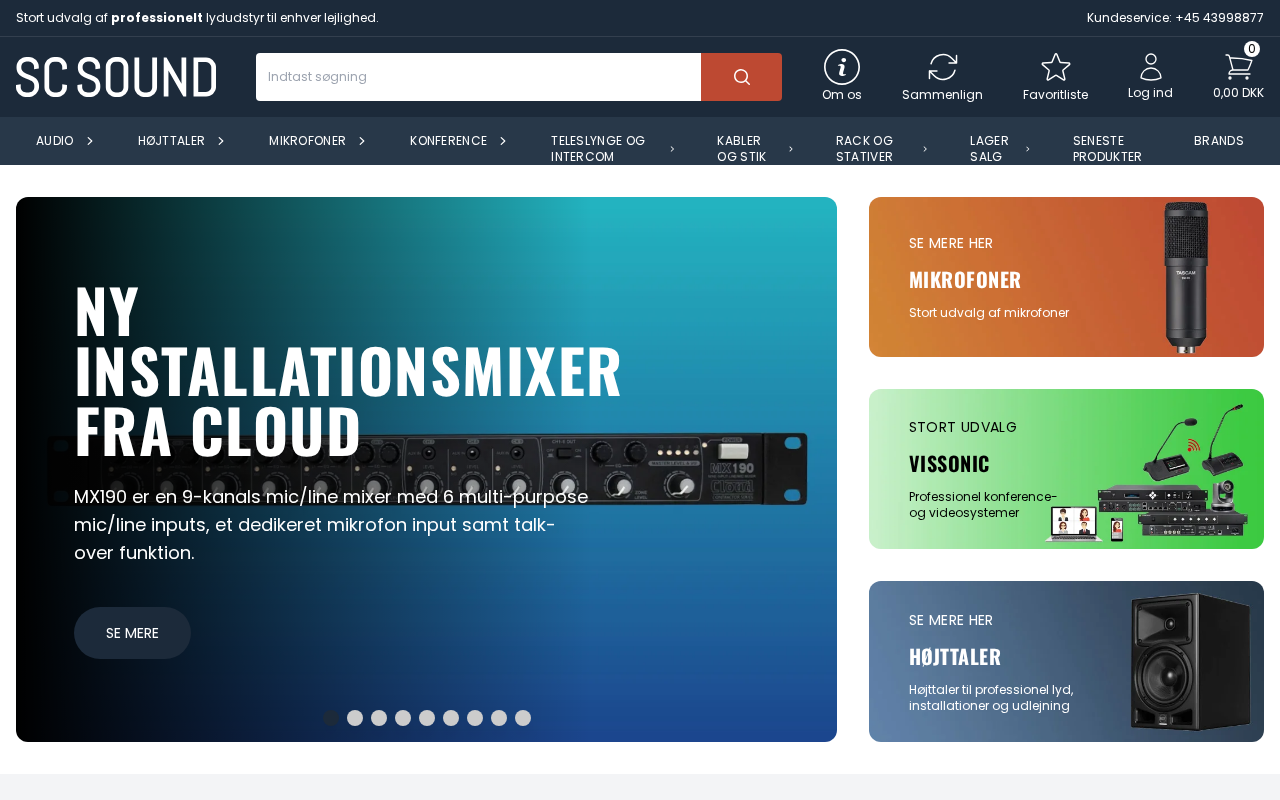Select seventh carousel slide dot
Screen dimensions: 1280x800
coord(475,718)
